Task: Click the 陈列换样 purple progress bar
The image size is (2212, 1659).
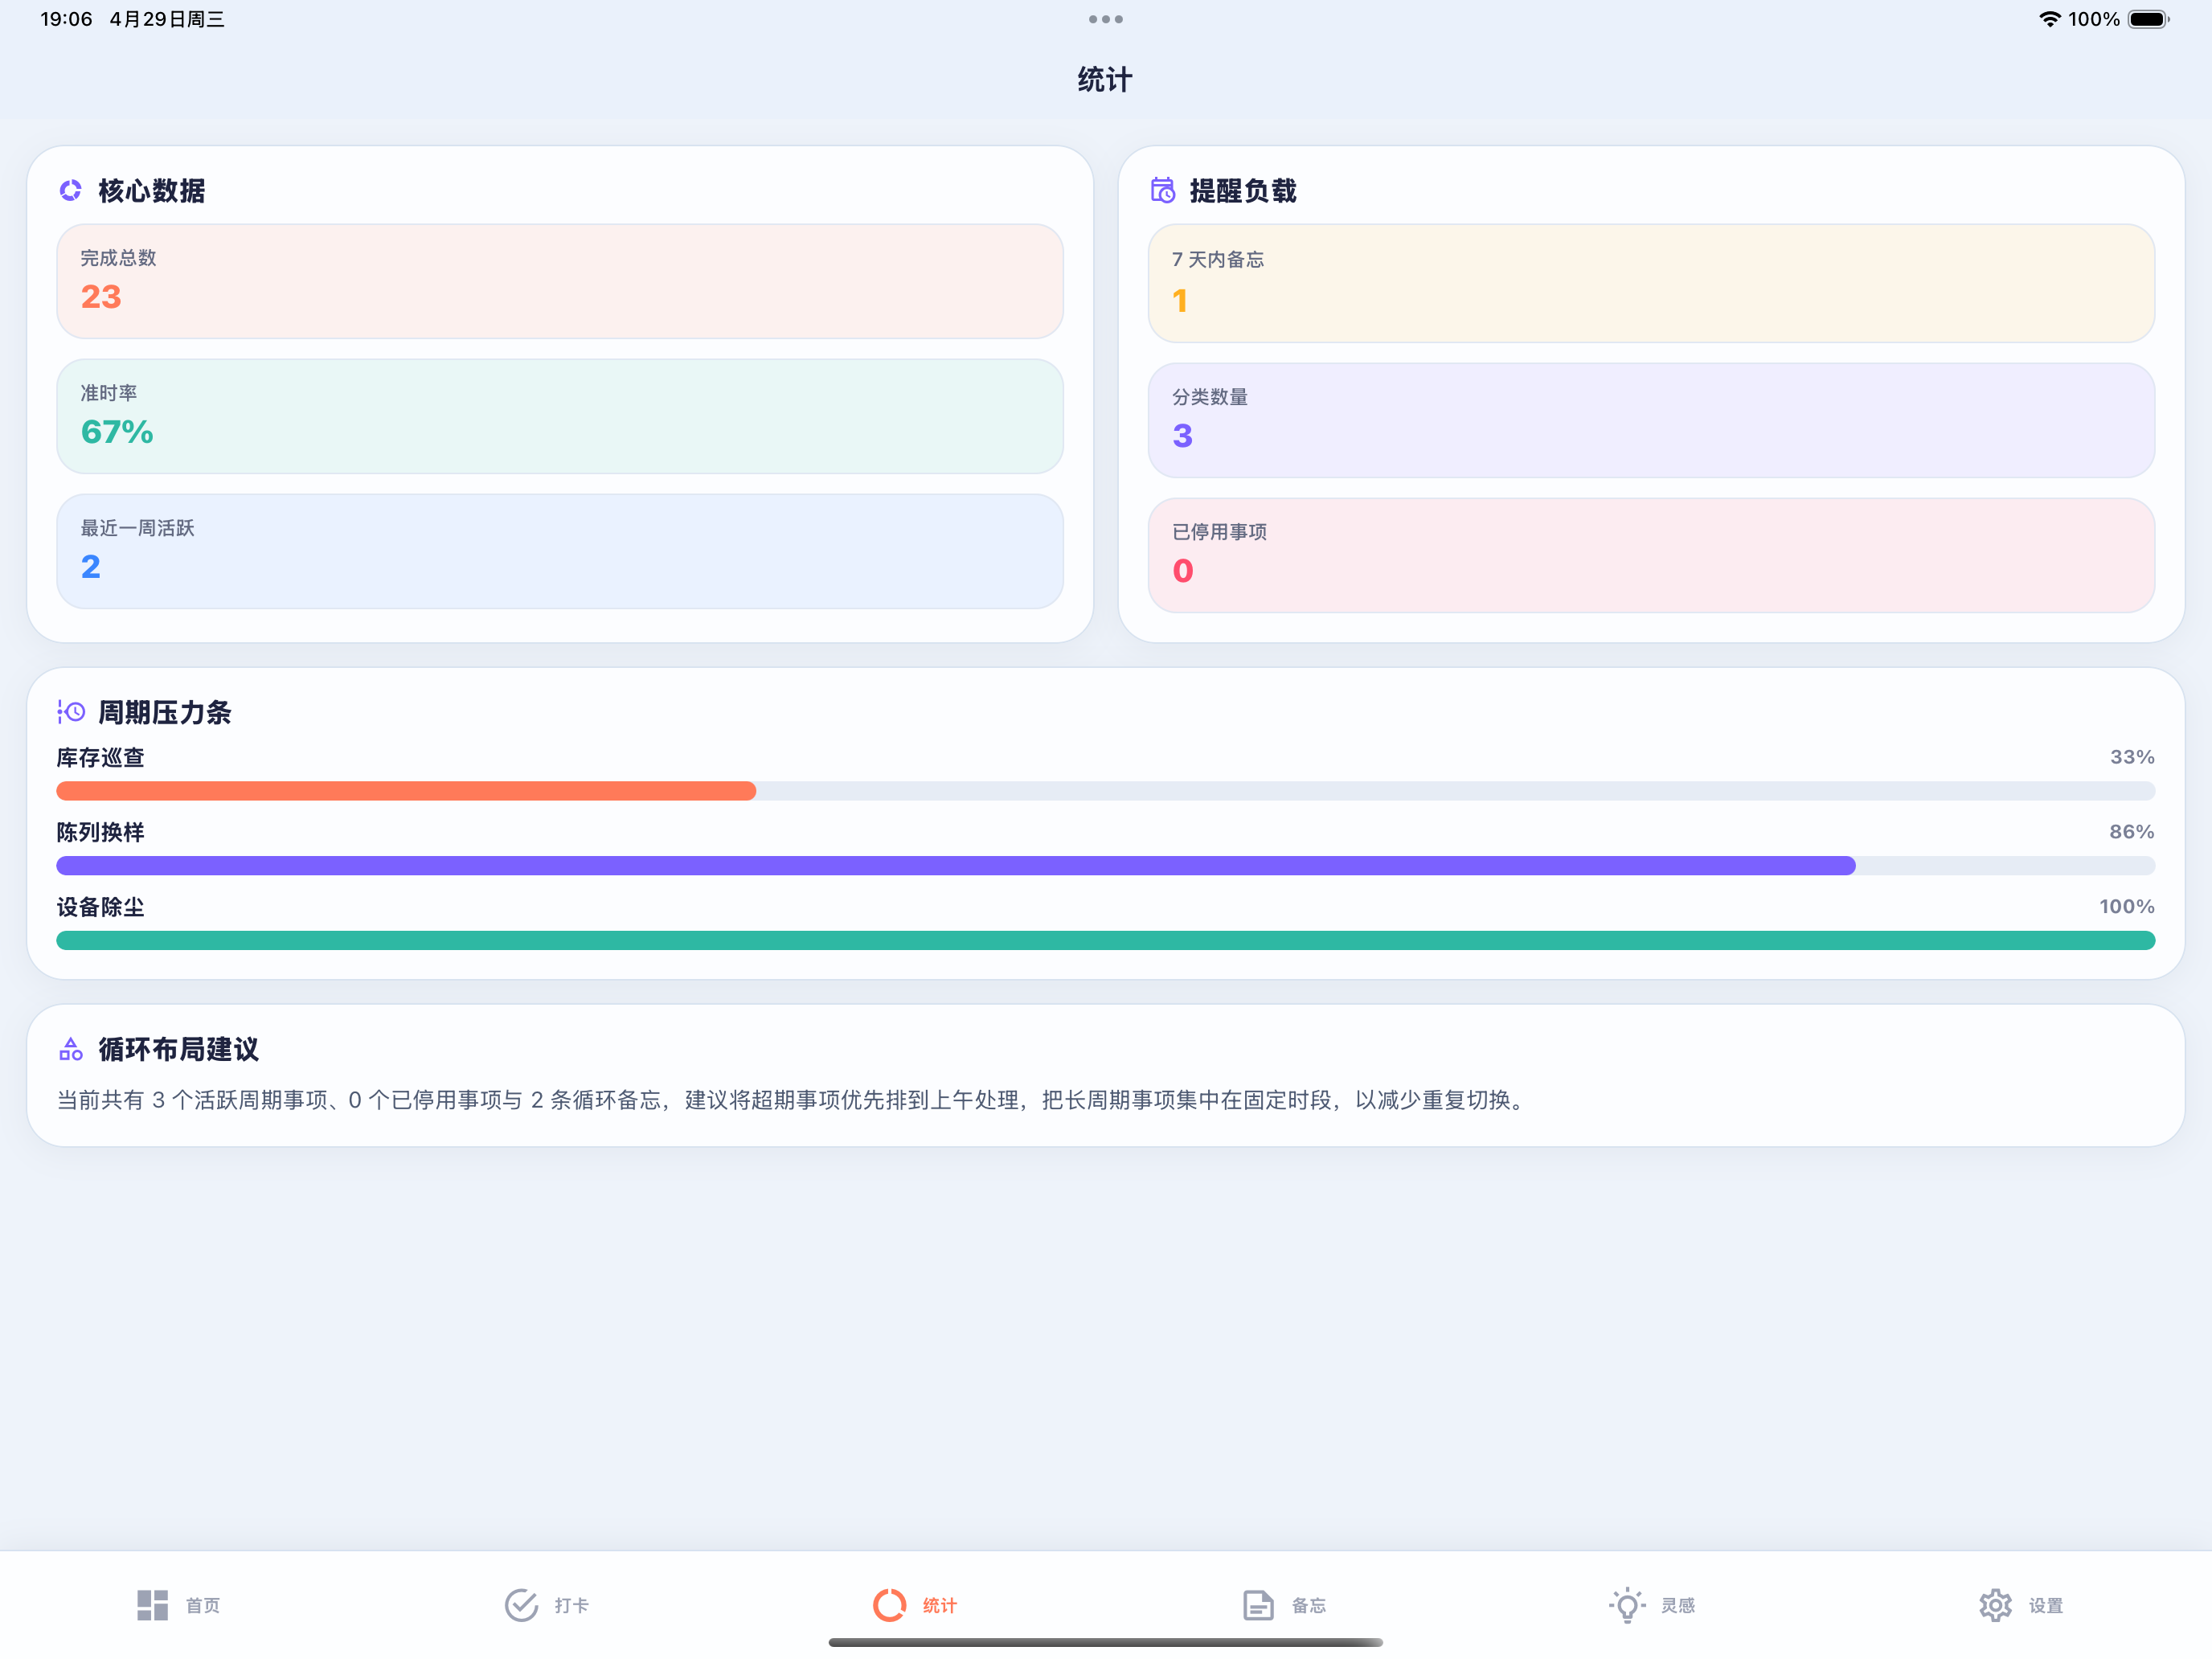Action: click(x=956, y=866)
